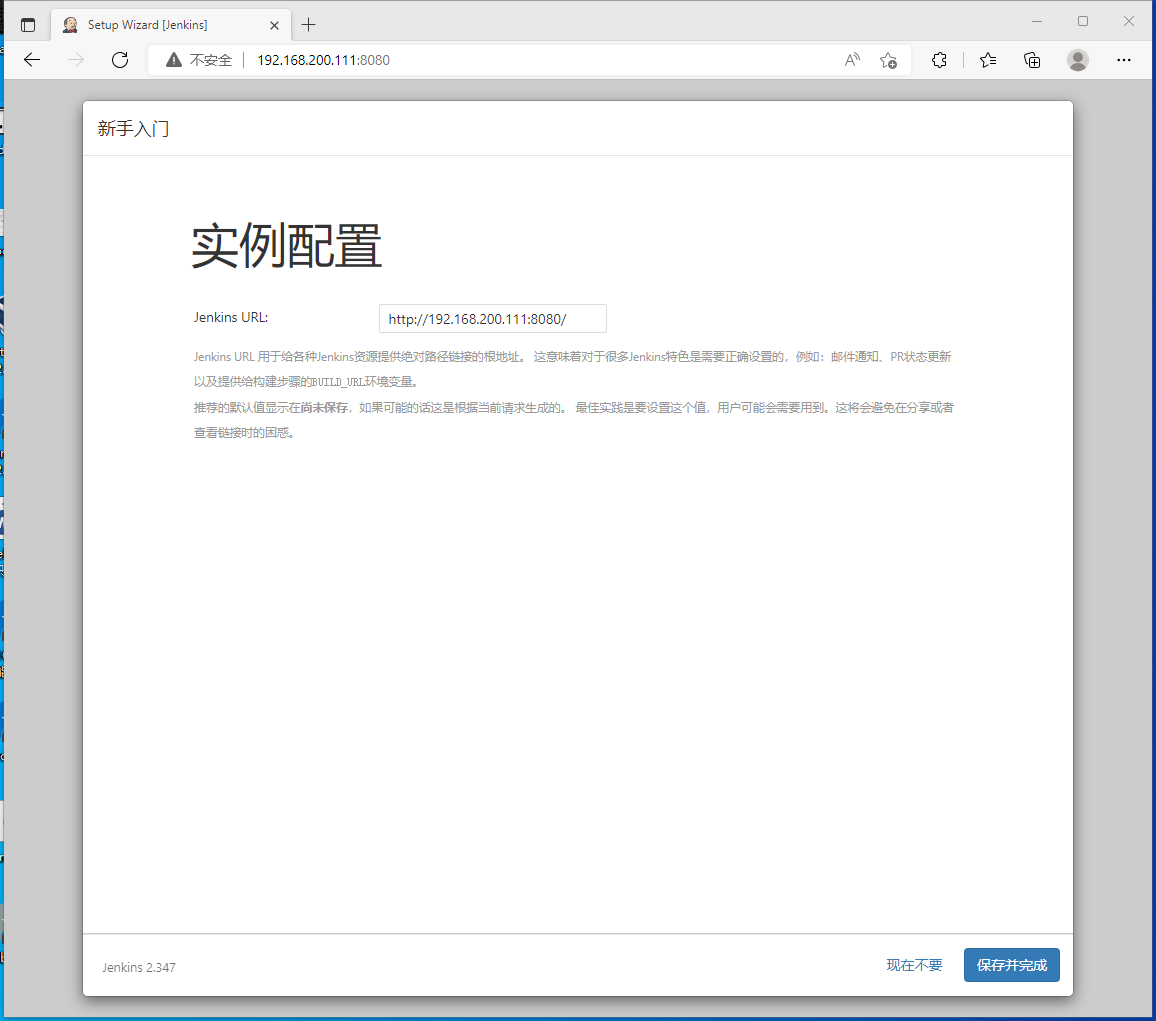Click the 现在不要 (Not now) link
Screen dimensions: 1156x1021
914,965
